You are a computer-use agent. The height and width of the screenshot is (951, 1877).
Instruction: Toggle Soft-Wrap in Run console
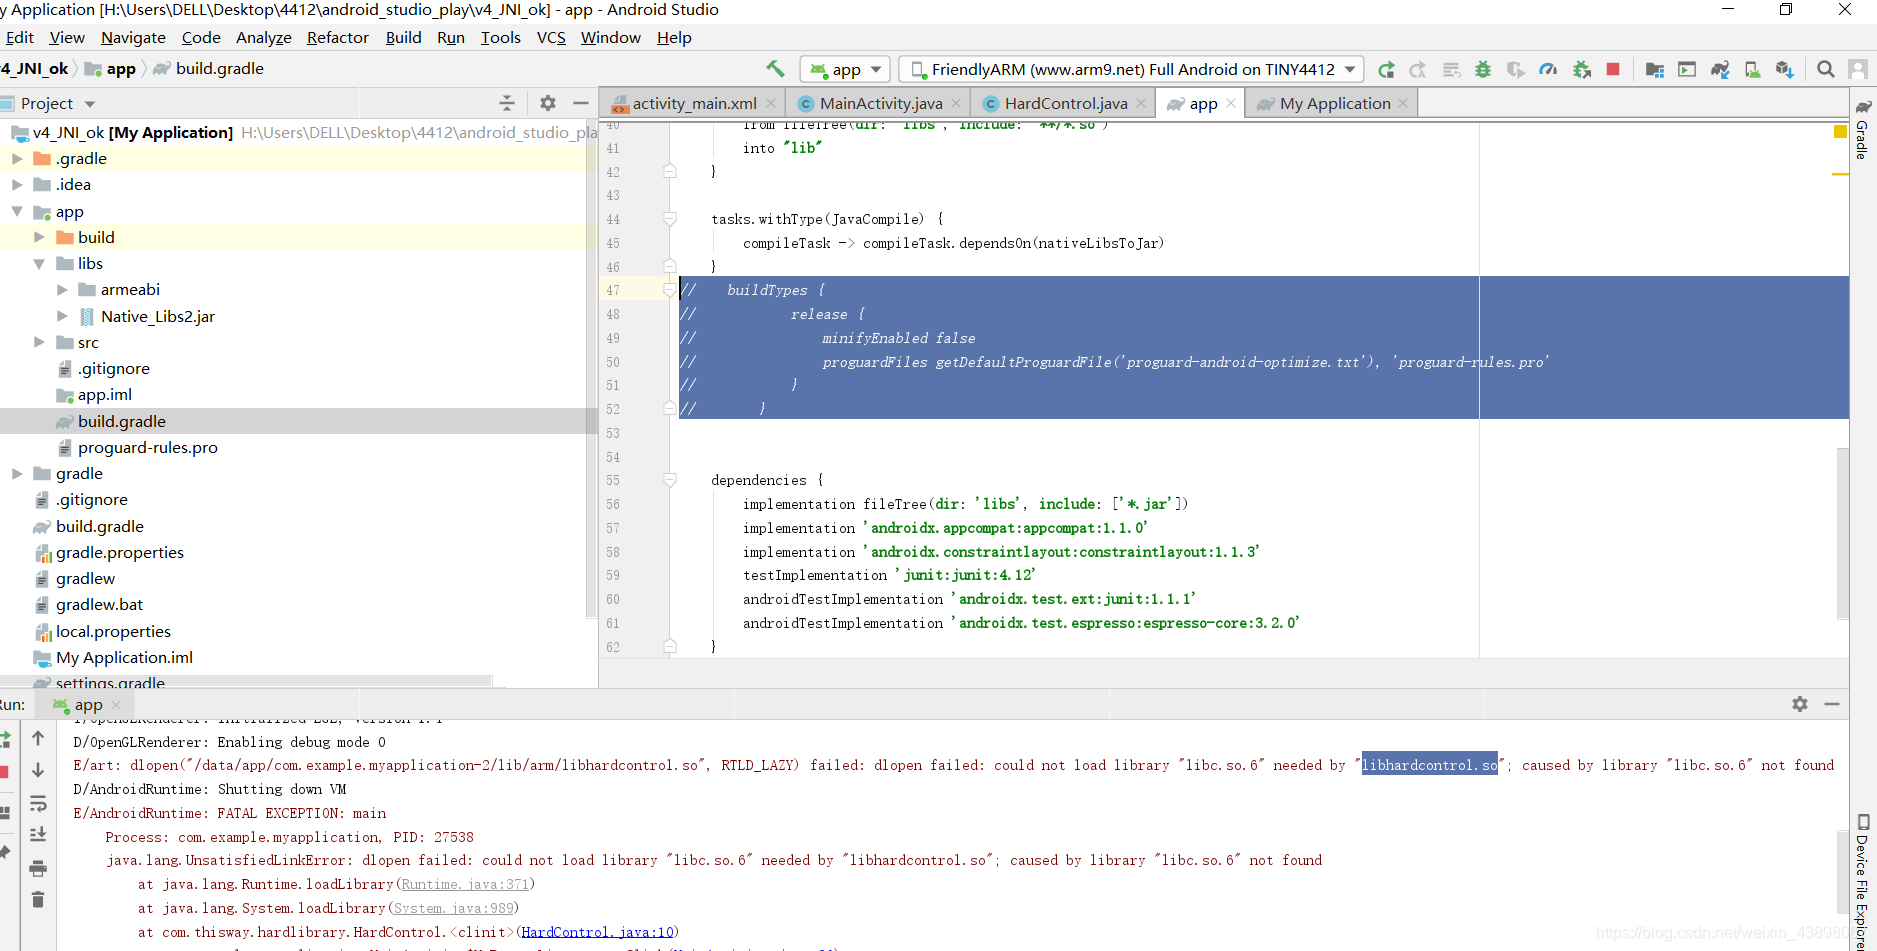[x=38, y=803]
